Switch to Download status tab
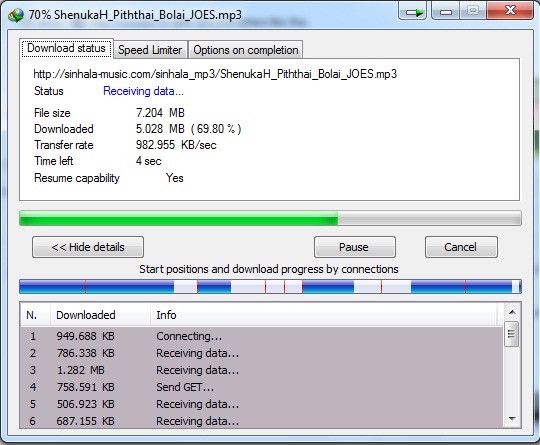The width and height of the screenshot is (540, 445). click(66, 48)
